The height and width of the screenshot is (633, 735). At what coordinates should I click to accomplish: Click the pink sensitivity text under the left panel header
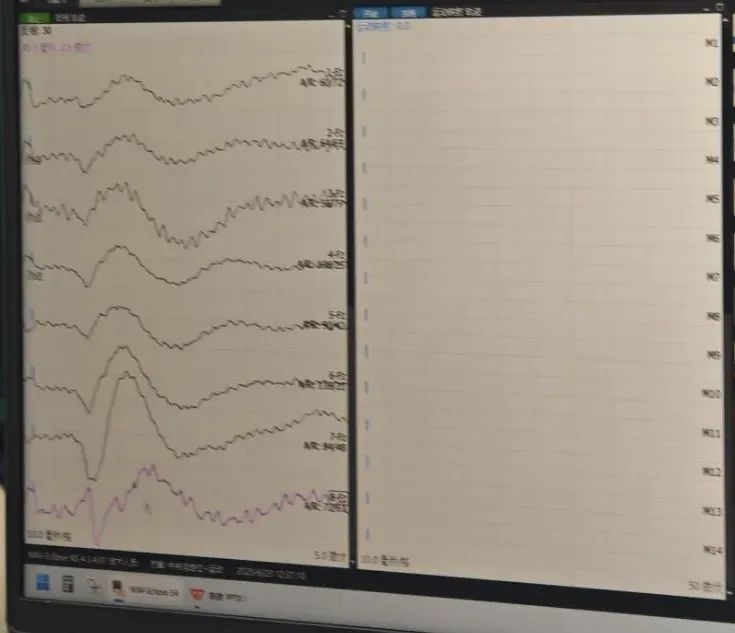click(56, 47)
